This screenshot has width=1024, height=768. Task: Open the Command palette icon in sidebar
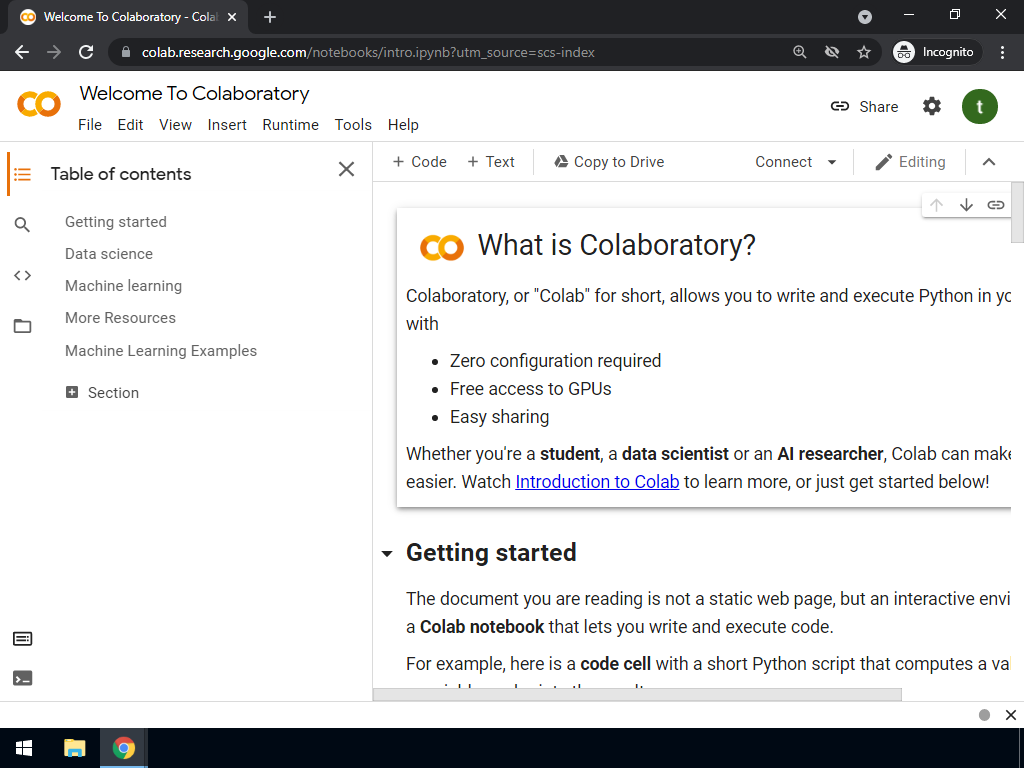(x=22, y=639)
